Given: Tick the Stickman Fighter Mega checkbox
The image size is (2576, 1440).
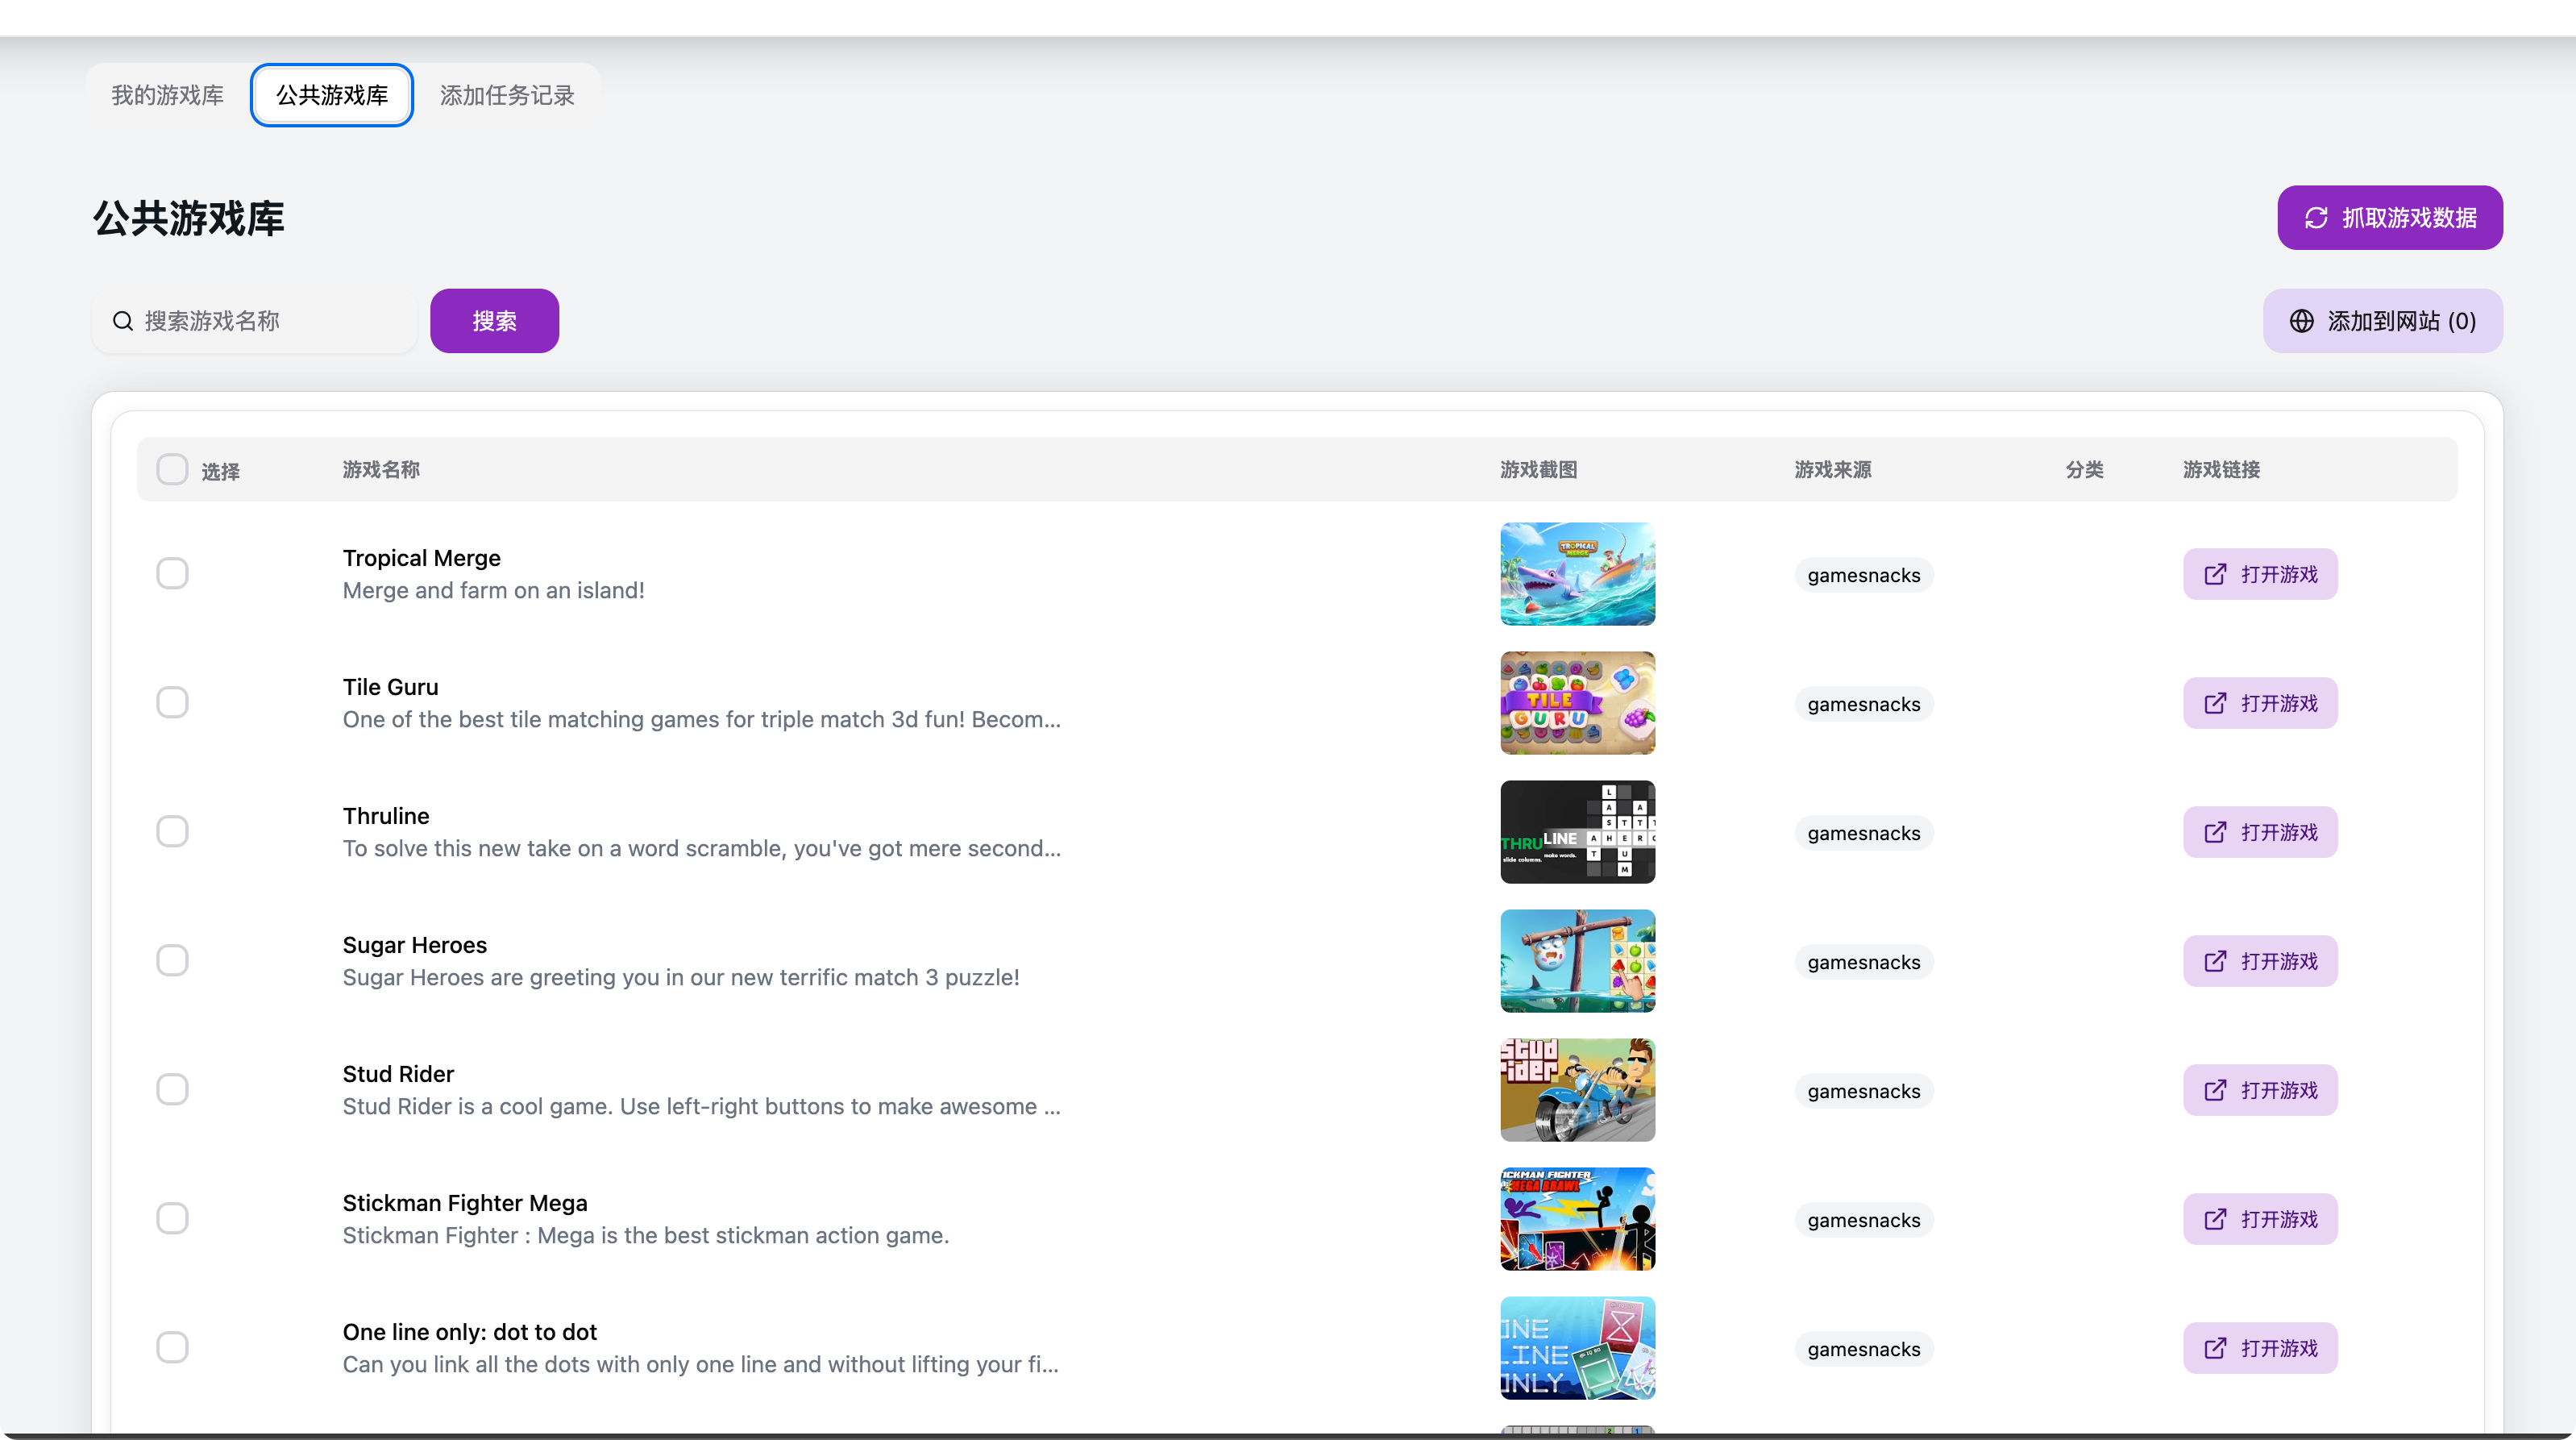Looking at the screenshot, I should tap(172, 1219).
